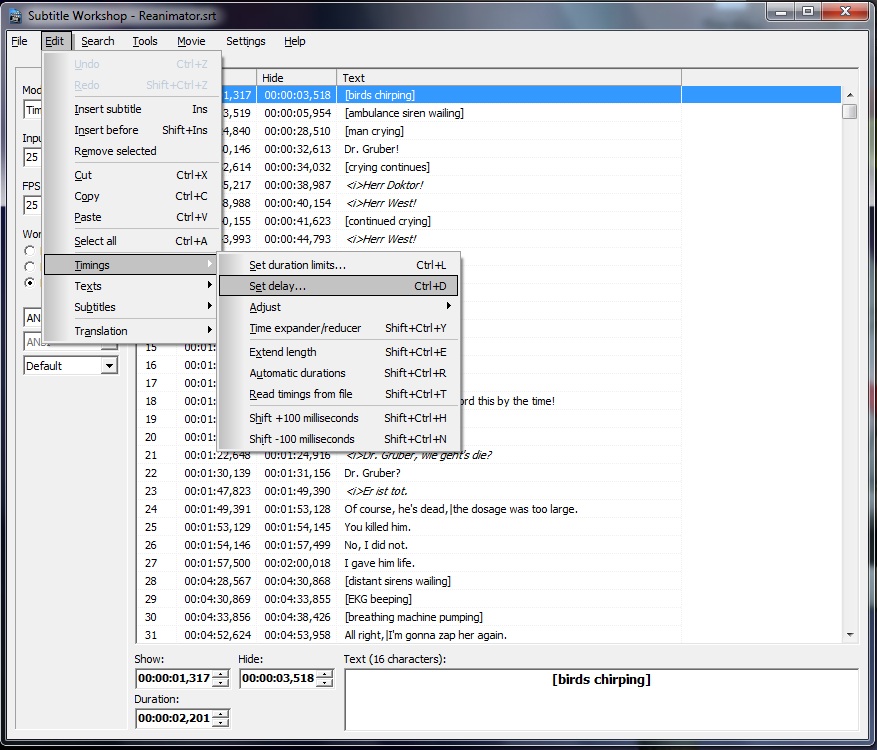Open the Help menu
This screenshot has width=877, height=750.
(x=295, y=41)
